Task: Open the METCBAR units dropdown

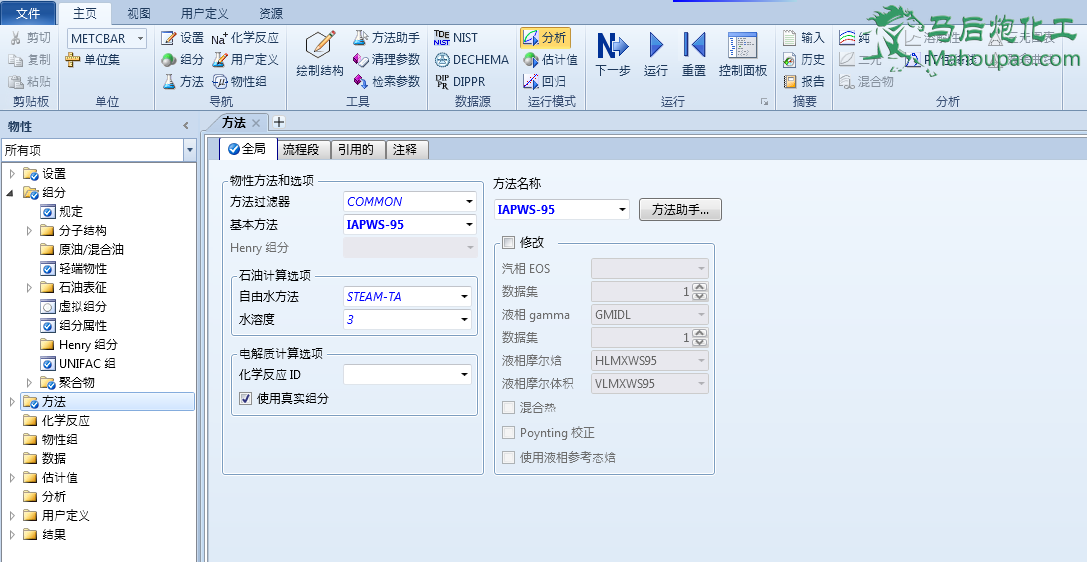Action: click(141, 38)
